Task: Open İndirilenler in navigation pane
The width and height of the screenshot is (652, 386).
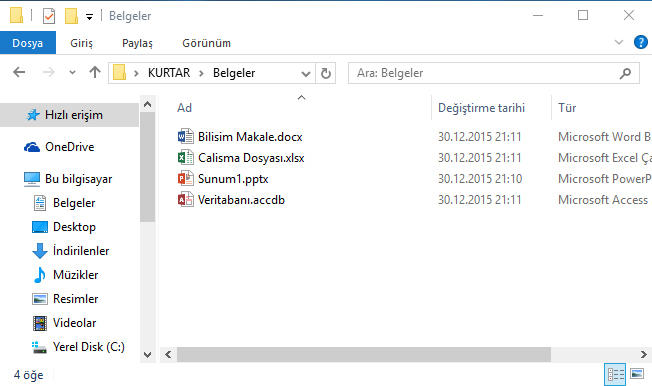Action: (81, 251)
